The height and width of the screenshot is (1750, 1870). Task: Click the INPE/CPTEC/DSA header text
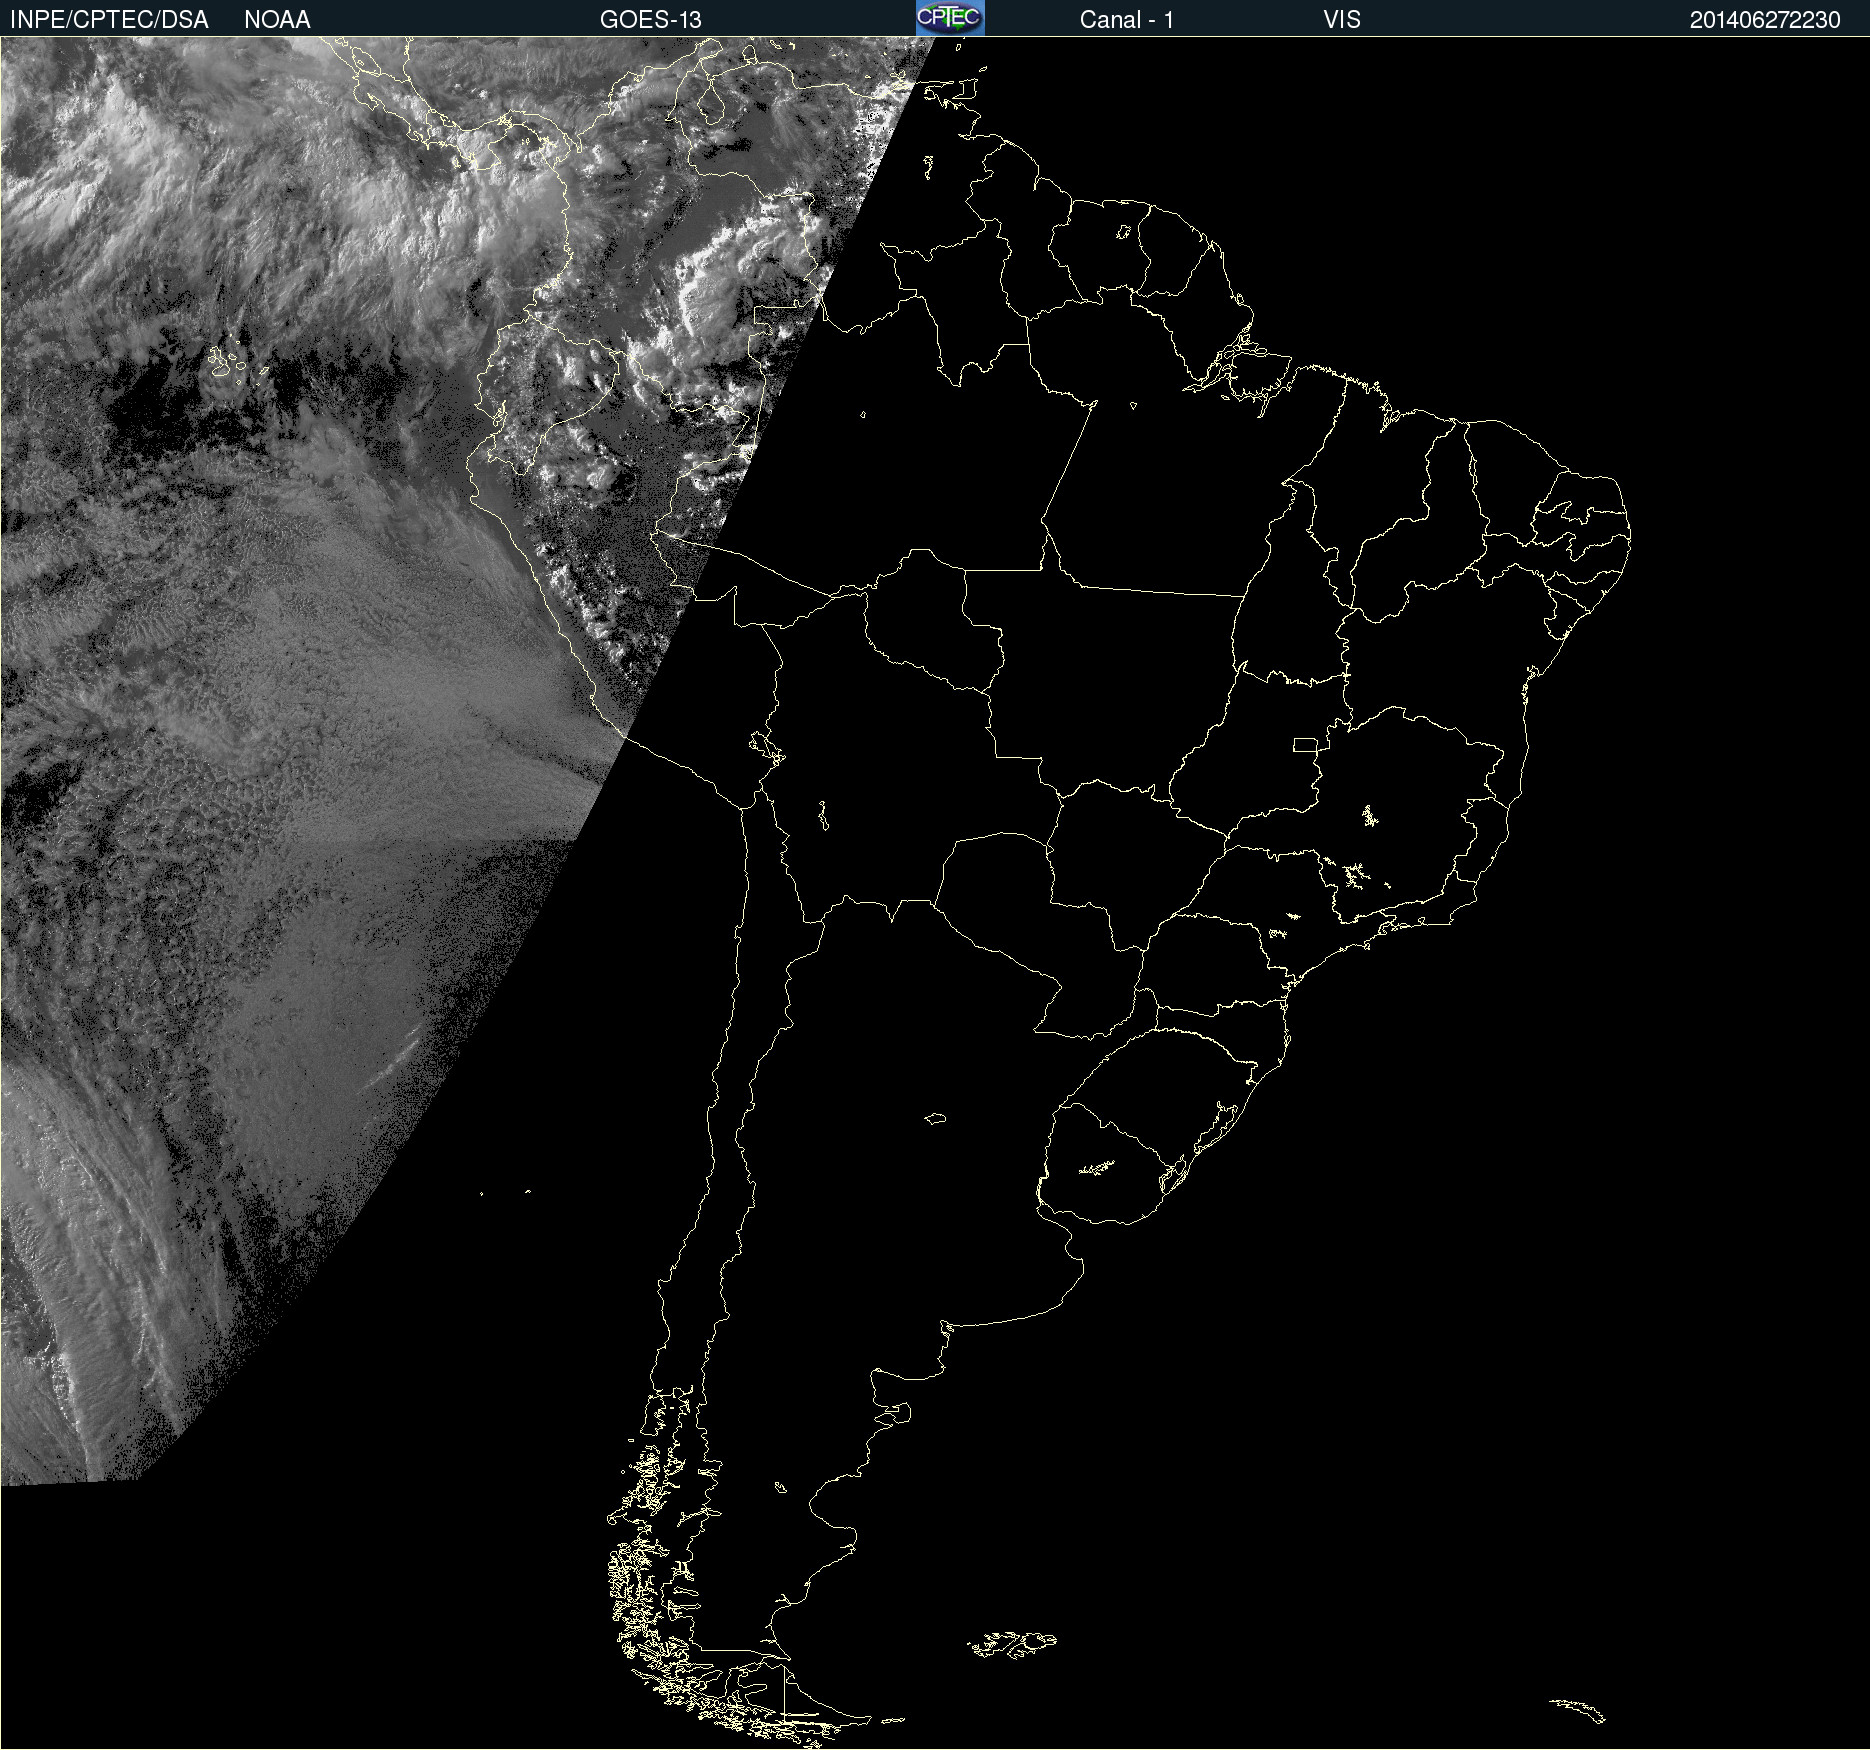pos(109,20)
